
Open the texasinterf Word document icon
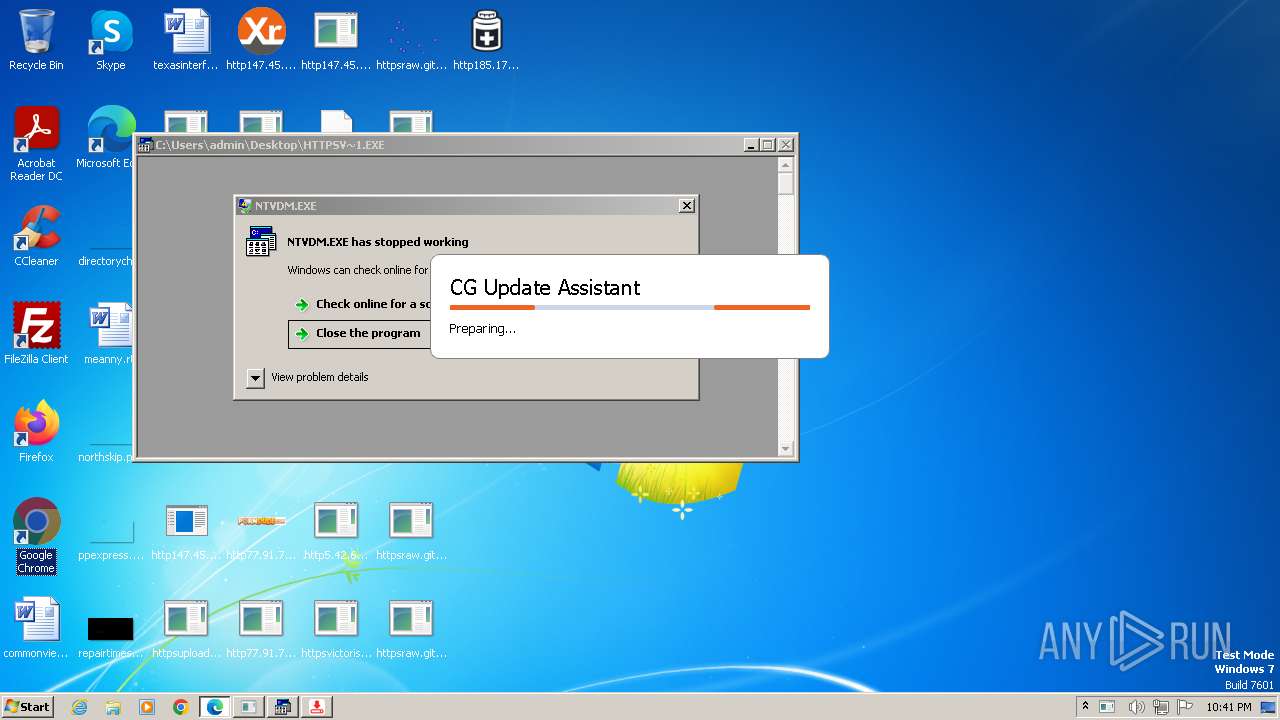185,40
